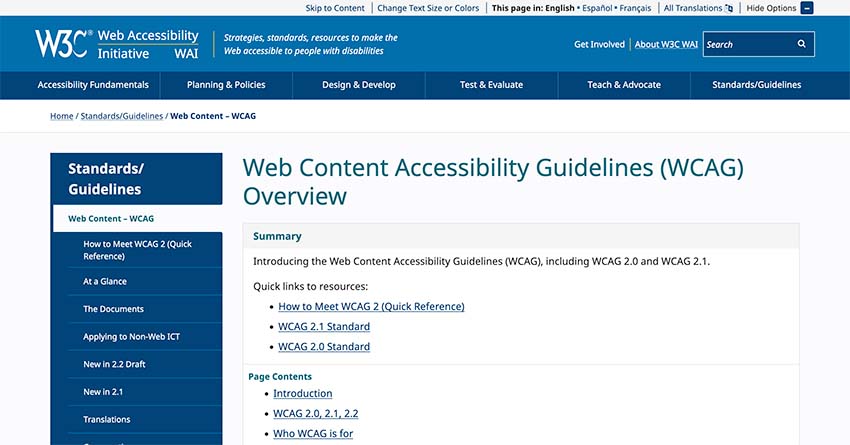Go to Home breadcrumb
The height and width of the screenshot is (445, 850).
tap(62, 116)
